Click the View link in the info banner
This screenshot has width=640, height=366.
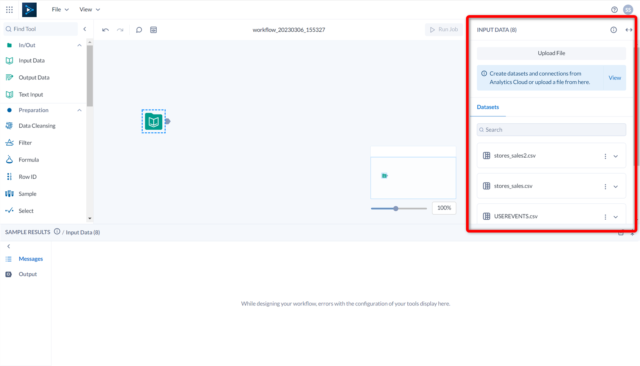(x=615, y=78)
